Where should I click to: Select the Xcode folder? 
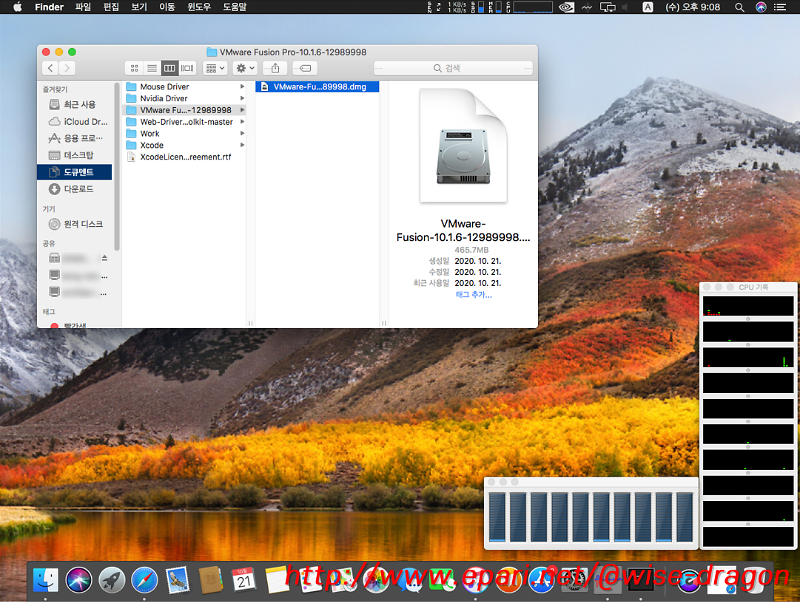pyautogui.click(x=184, y=145)
